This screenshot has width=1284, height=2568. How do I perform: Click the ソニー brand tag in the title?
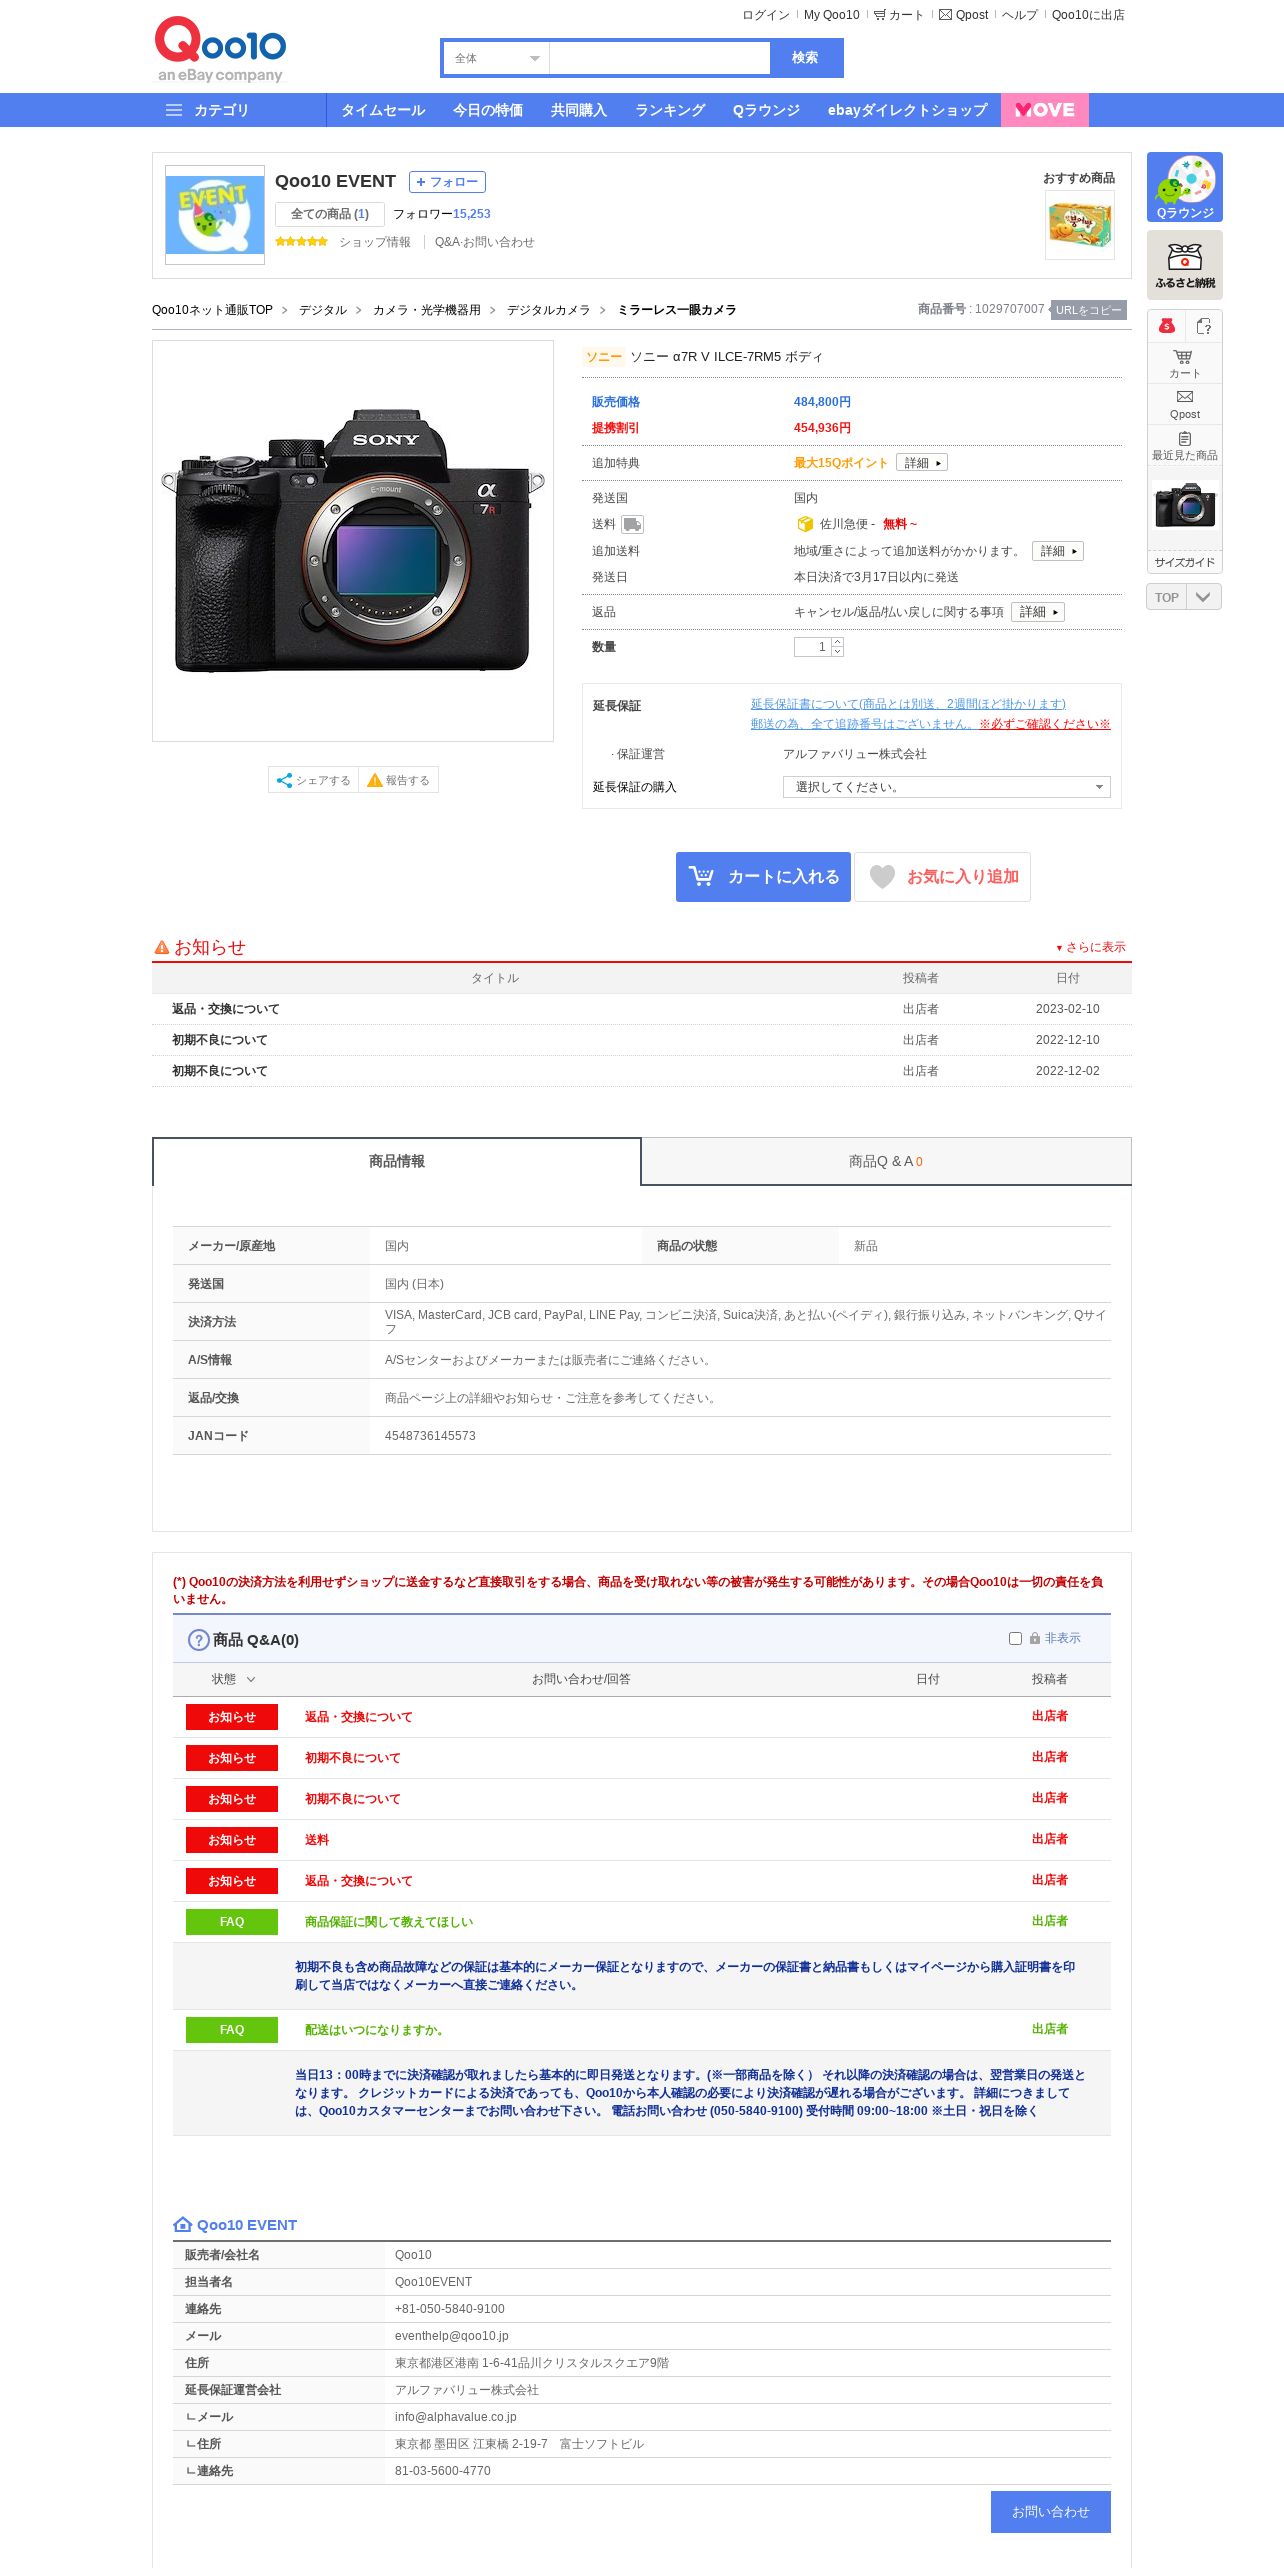604,357
